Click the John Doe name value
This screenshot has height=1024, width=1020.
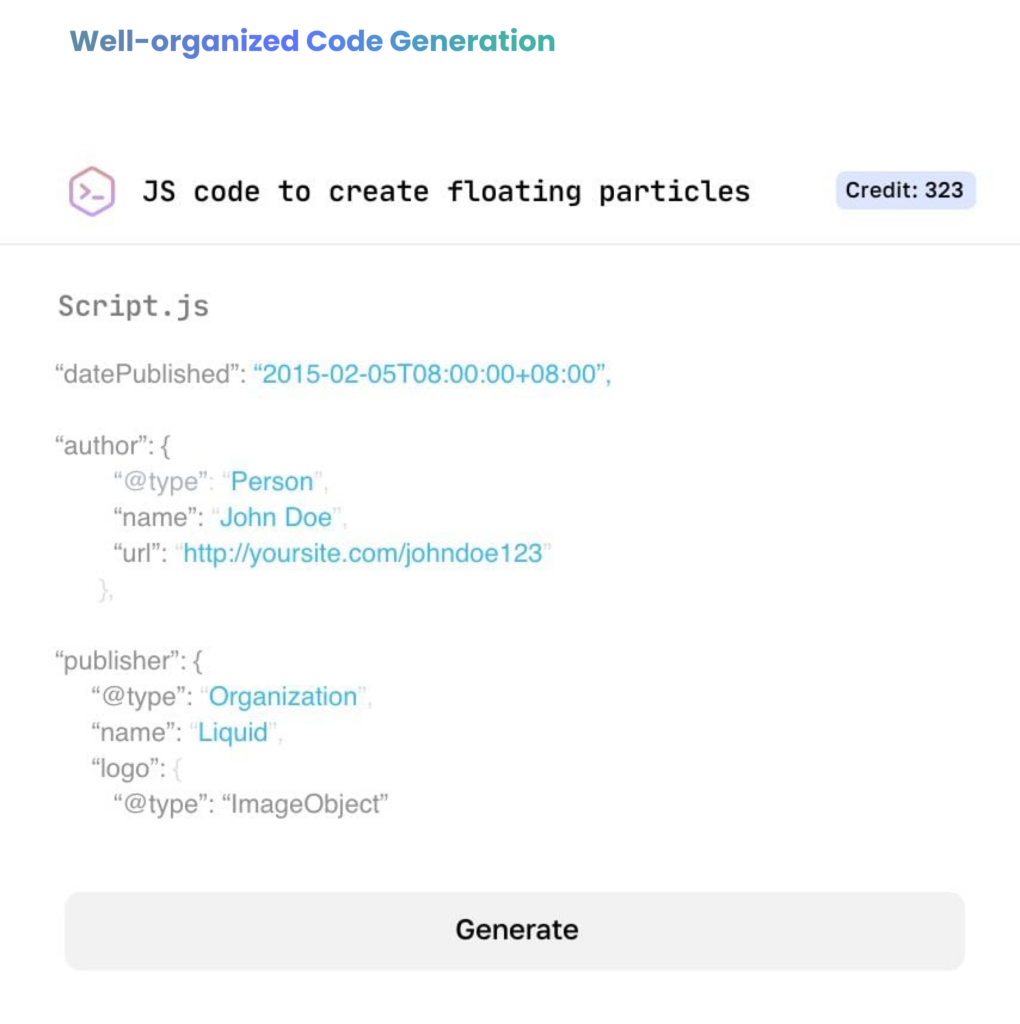click(276, 517)
